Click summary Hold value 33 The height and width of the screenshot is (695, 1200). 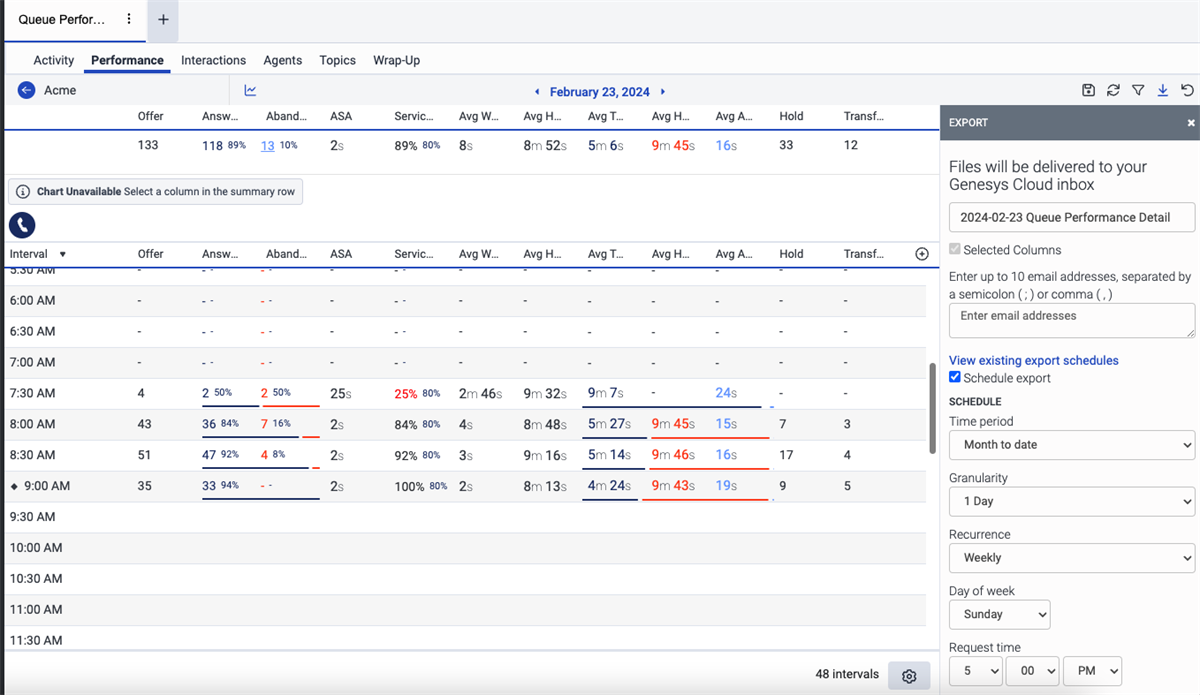787,145
